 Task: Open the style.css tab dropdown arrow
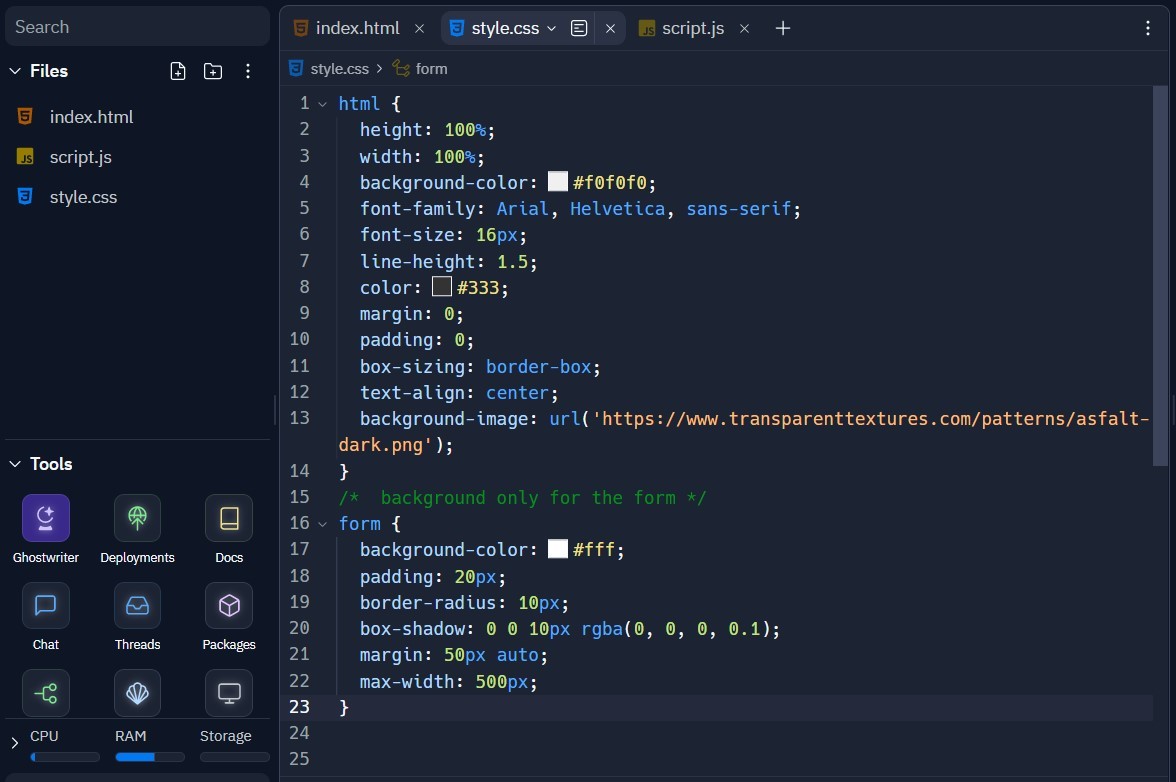pyautogui.click(x=551, y=28)
